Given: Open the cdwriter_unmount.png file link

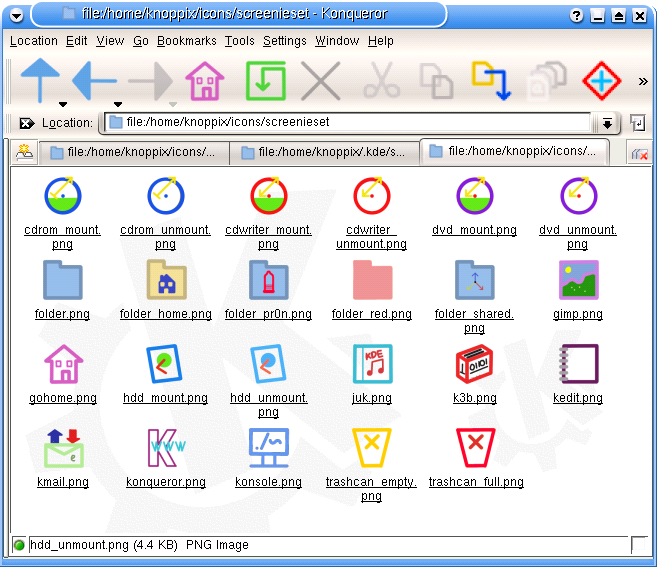Looking at the screenshot, I should (372, 237).
